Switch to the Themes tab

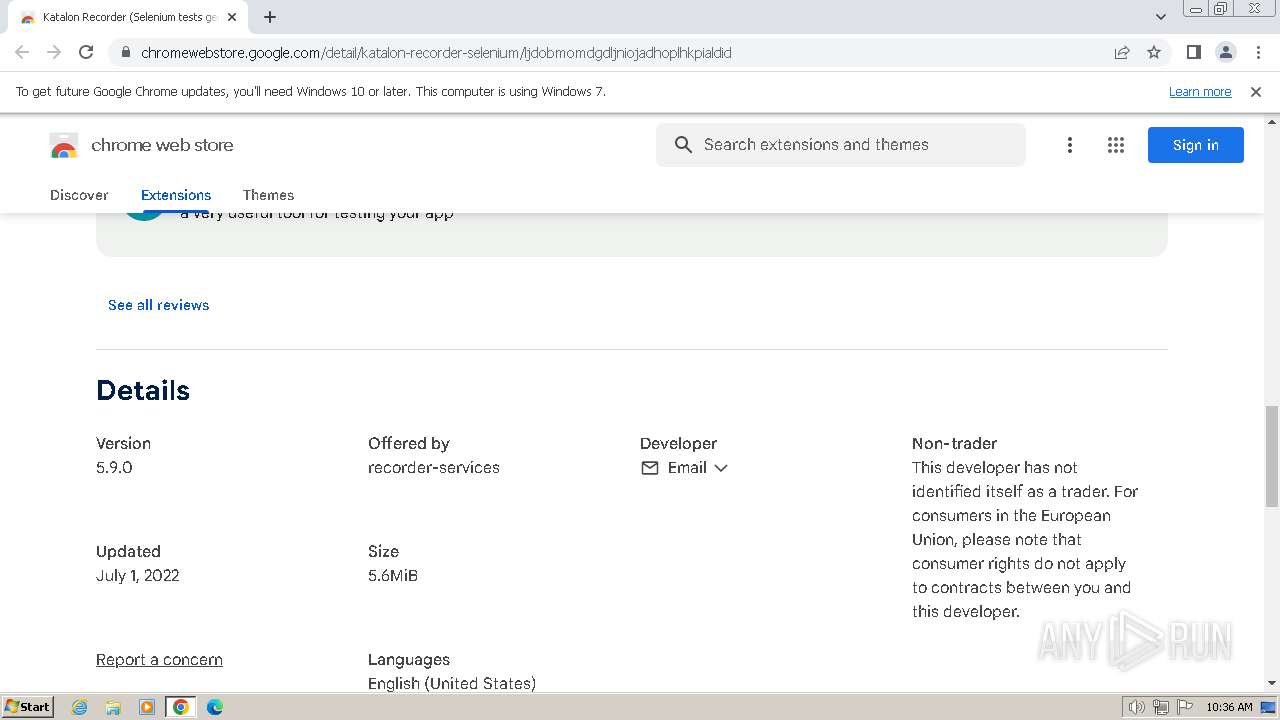[268, 195]
